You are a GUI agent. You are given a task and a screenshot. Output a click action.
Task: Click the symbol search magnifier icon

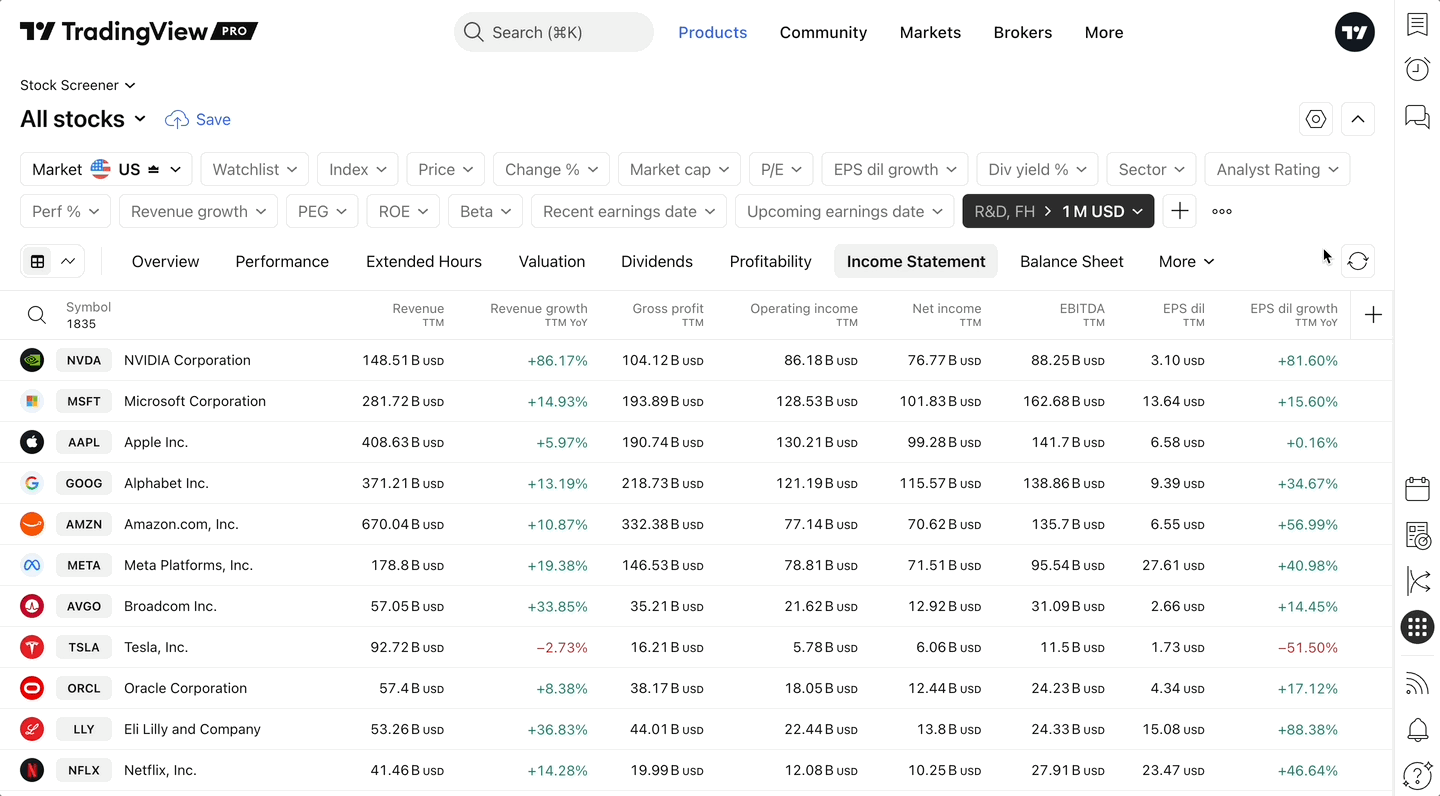(x=37, y=315)
